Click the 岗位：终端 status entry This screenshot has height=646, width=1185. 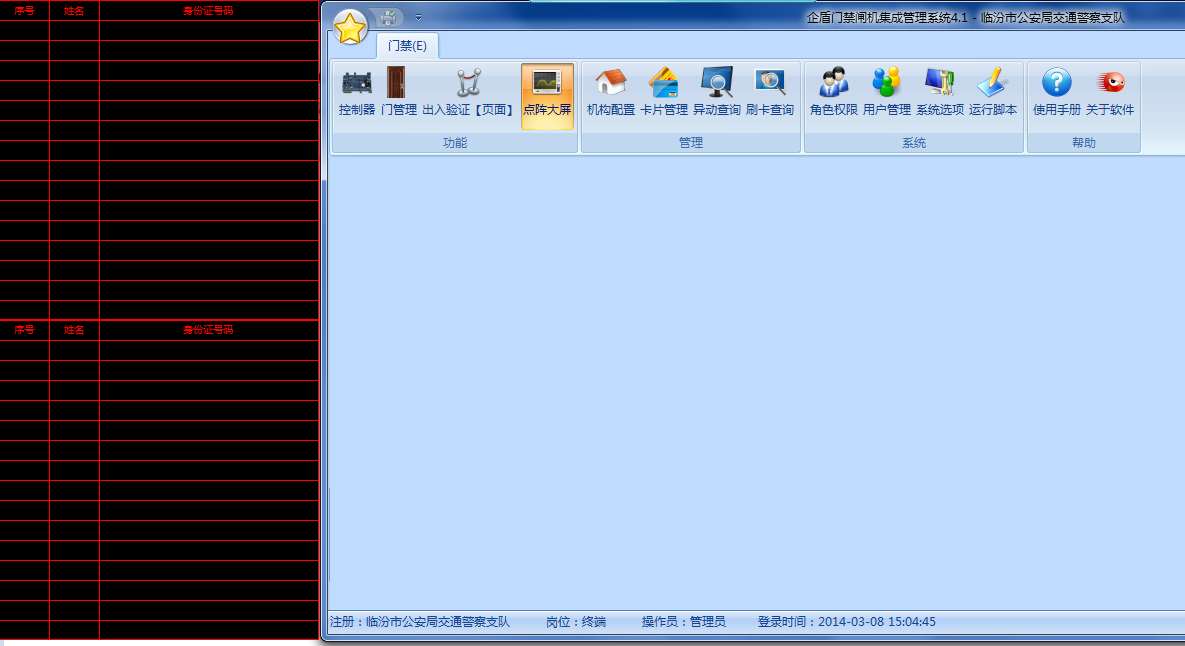(x=576, y=622)
